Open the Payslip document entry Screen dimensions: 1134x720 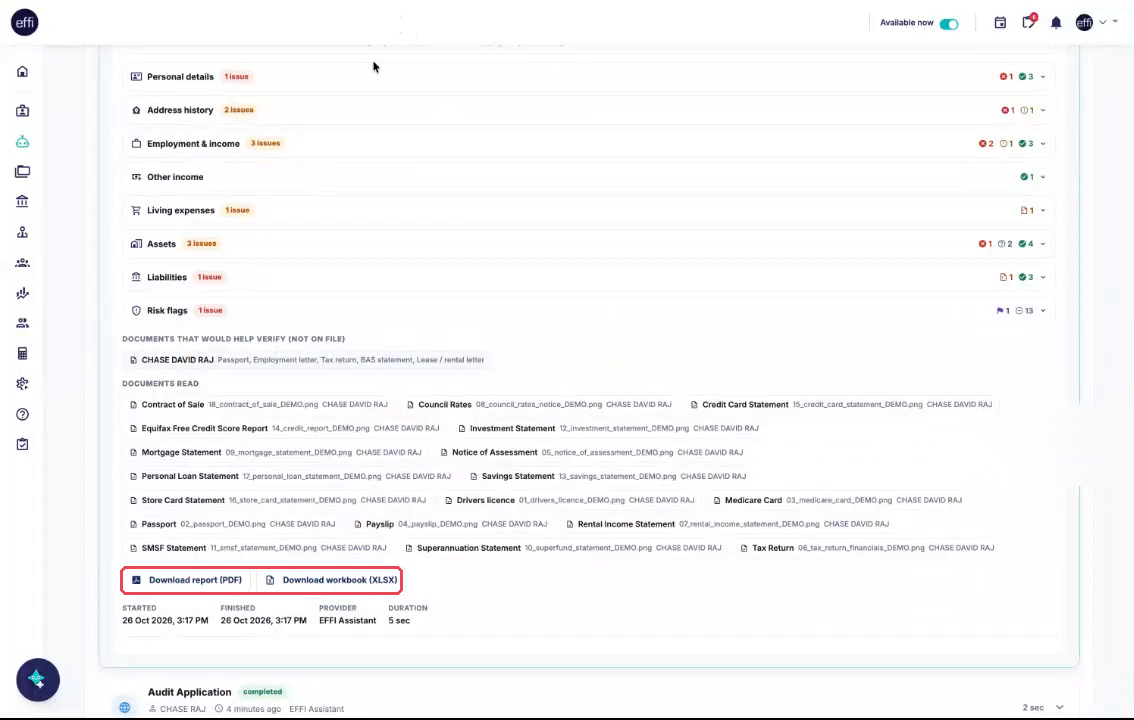(x=451, y=524)
